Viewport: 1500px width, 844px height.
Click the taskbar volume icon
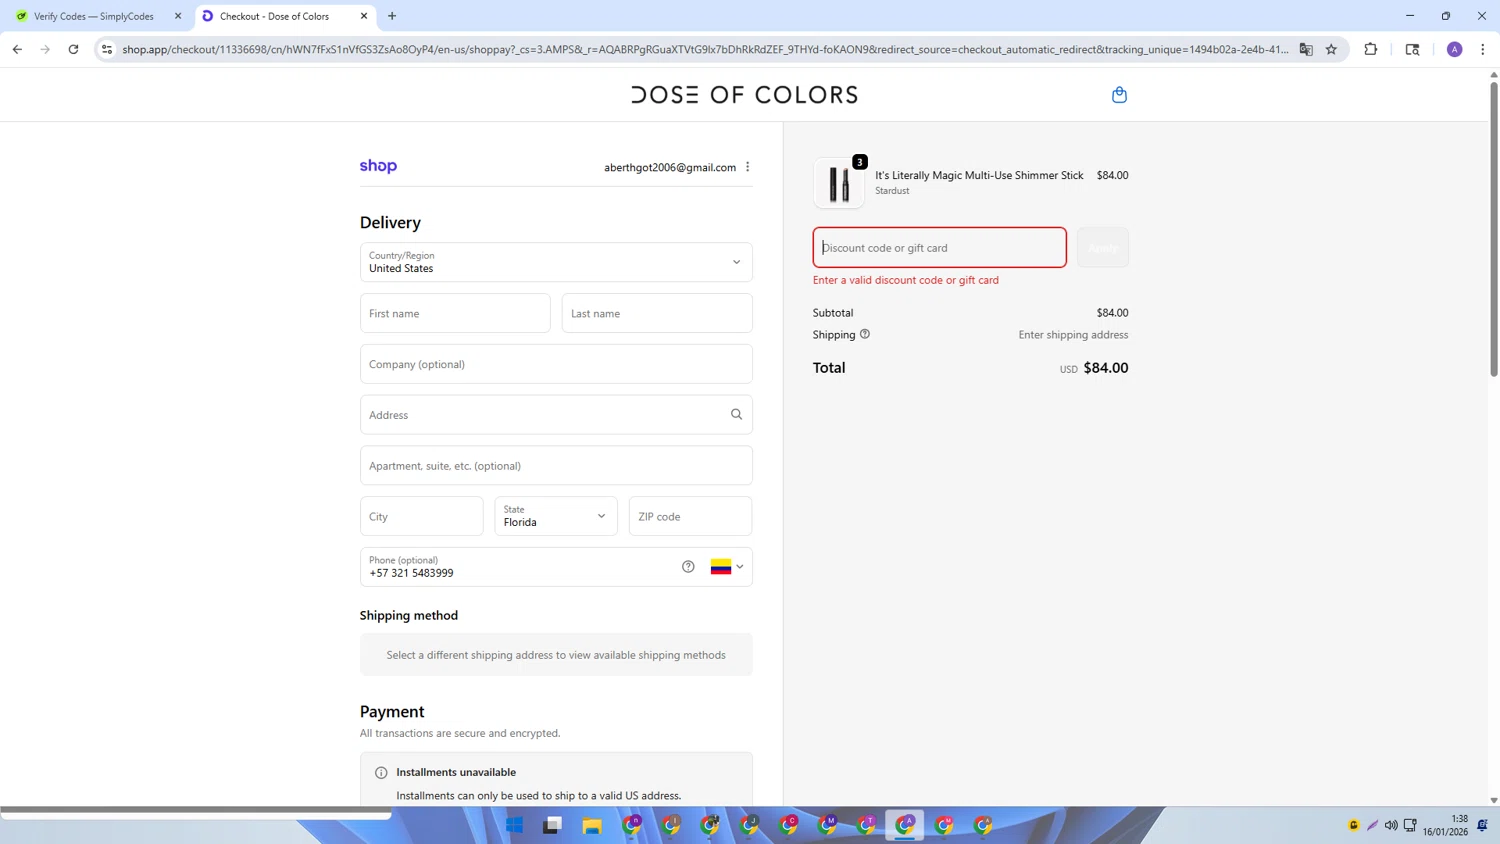(1391, 825)
